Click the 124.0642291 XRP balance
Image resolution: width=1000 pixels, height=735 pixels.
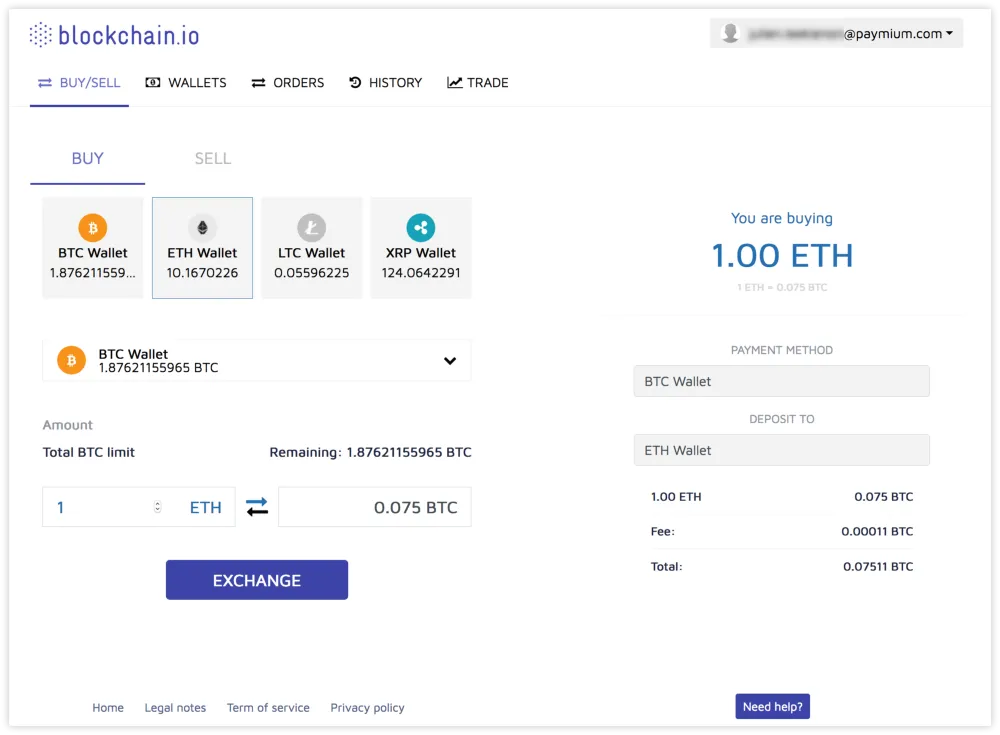421,273
